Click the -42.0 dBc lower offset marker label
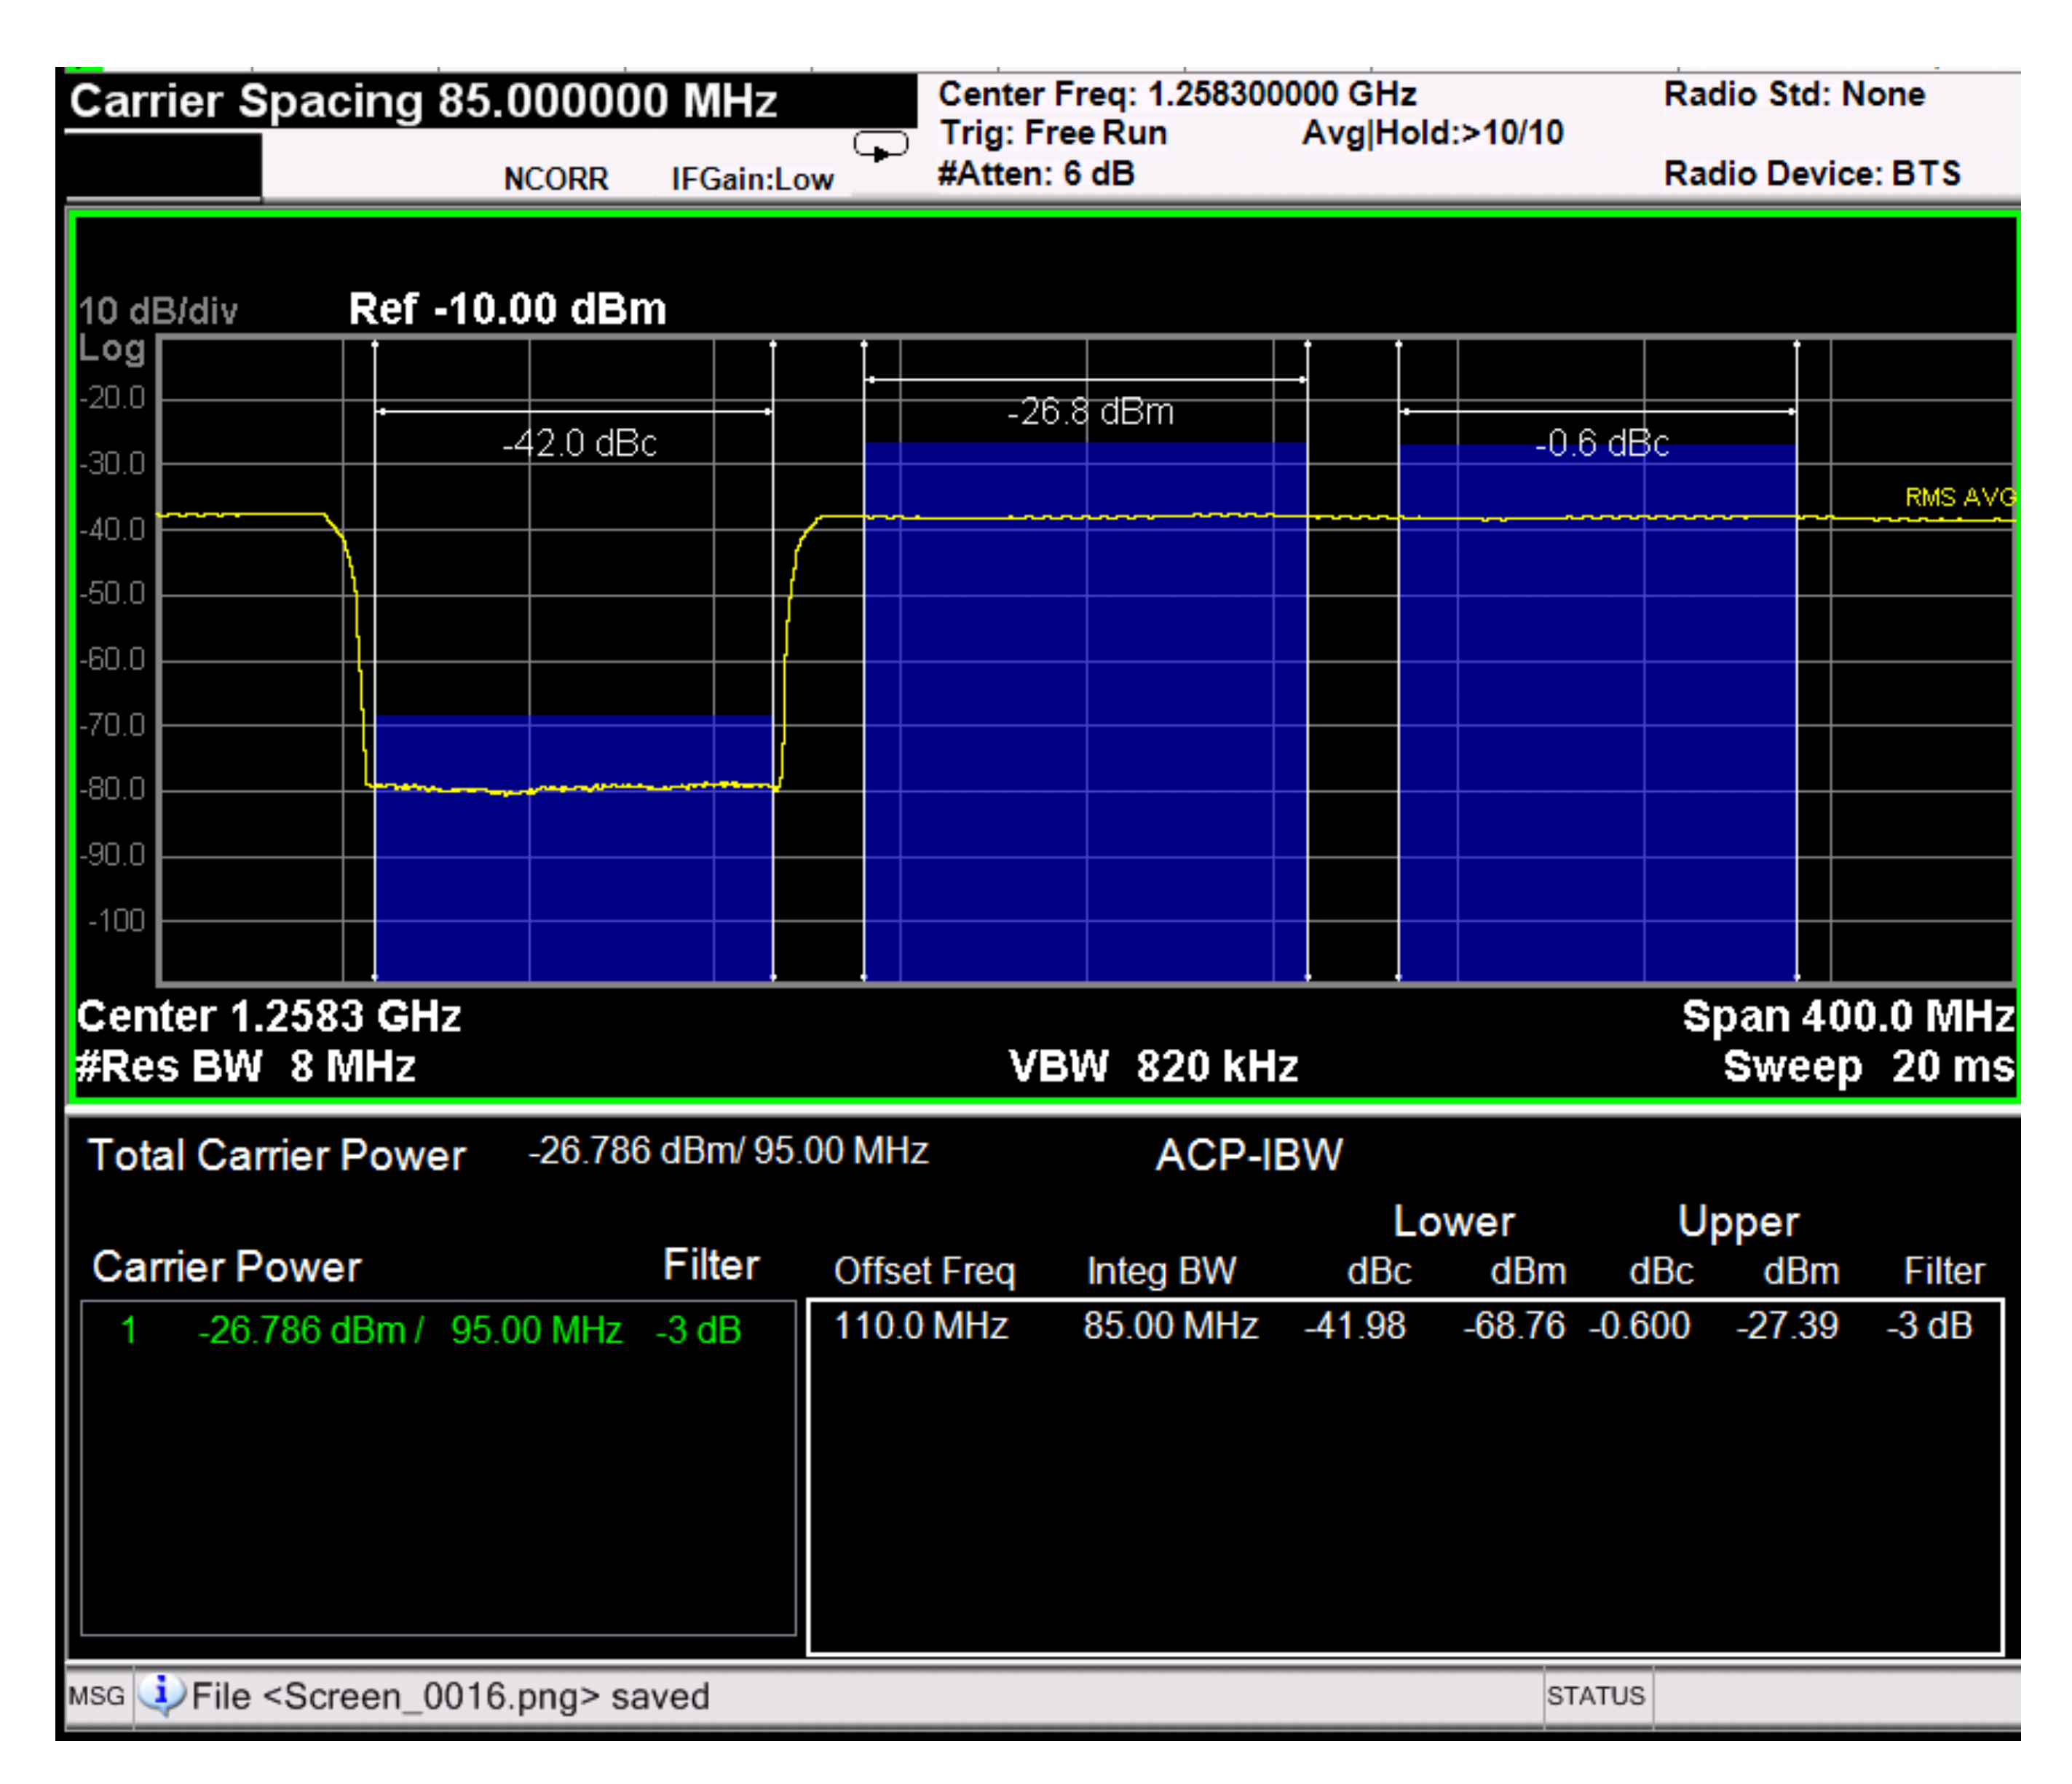This screenshot has width=2072, height=1784. (x=579, y=443)
